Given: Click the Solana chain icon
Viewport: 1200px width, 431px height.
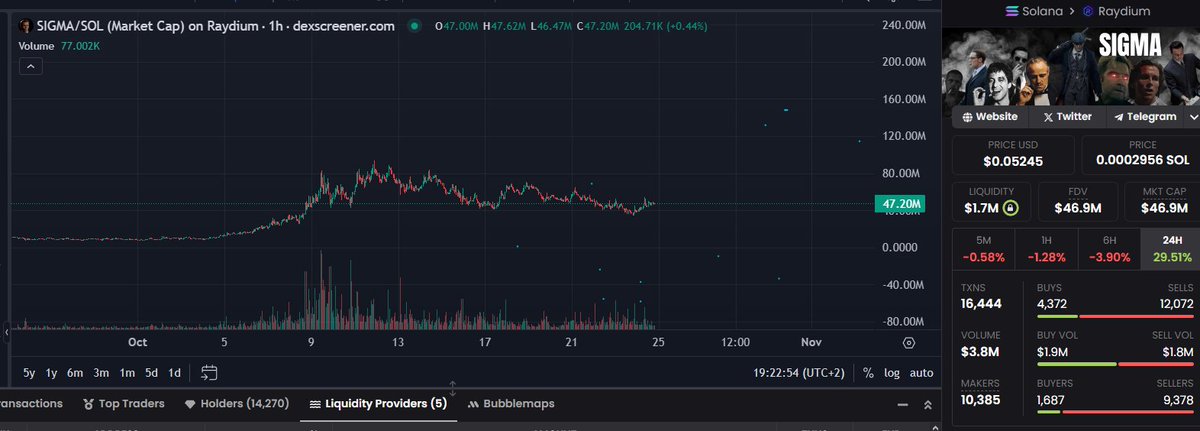Looking at the screenshot, I should pyautogui.click(x=1010, y=11).
